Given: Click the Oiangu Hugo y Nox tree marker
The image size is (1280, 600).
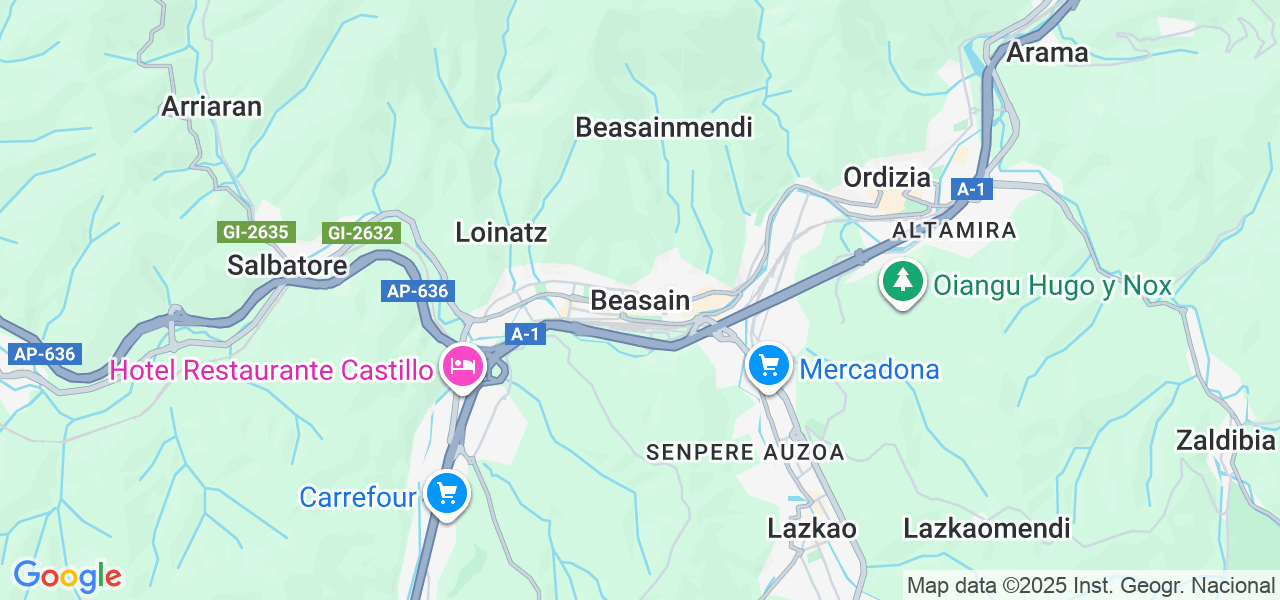Looking at the screenshot, I should (903, 282).
